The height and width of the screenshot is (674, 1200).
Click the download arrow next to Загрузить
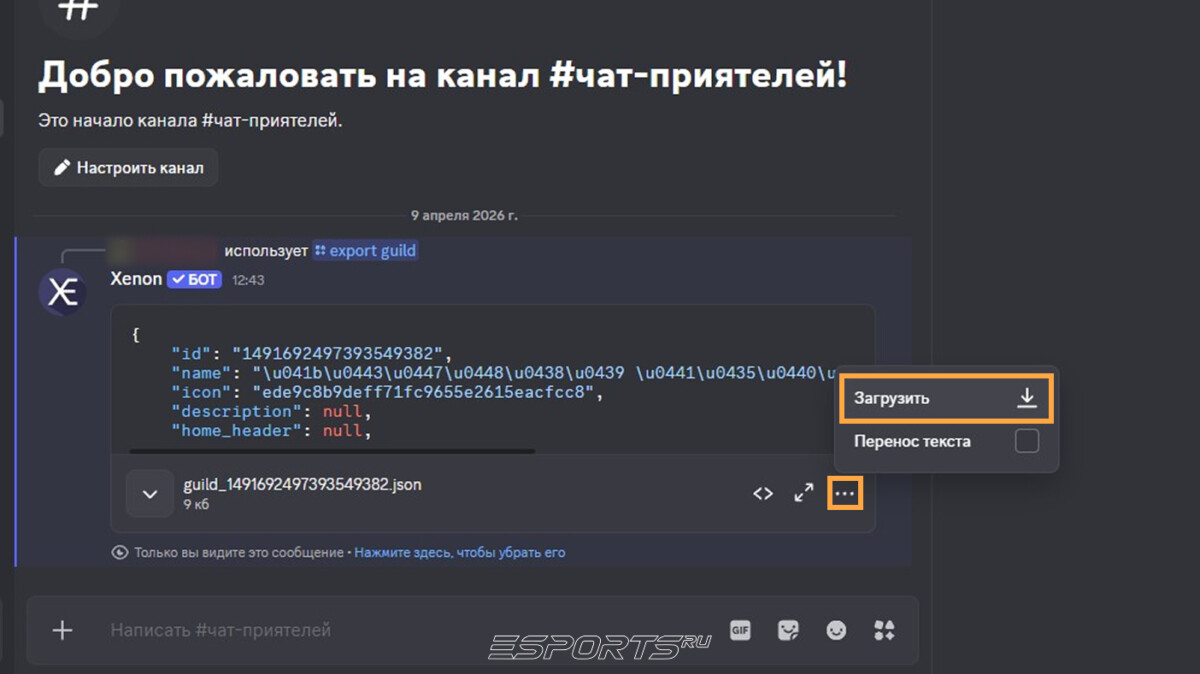coord(1026,397)
